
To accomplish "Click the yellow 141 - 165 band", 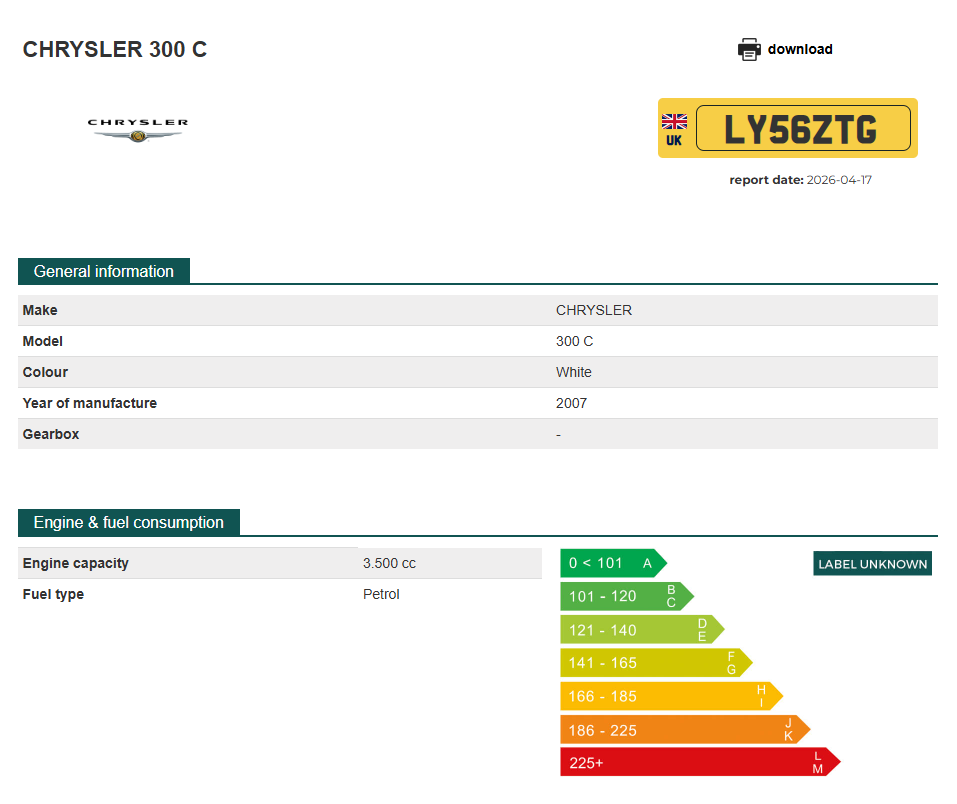I will pyautogui.click(x=656, y=663).
